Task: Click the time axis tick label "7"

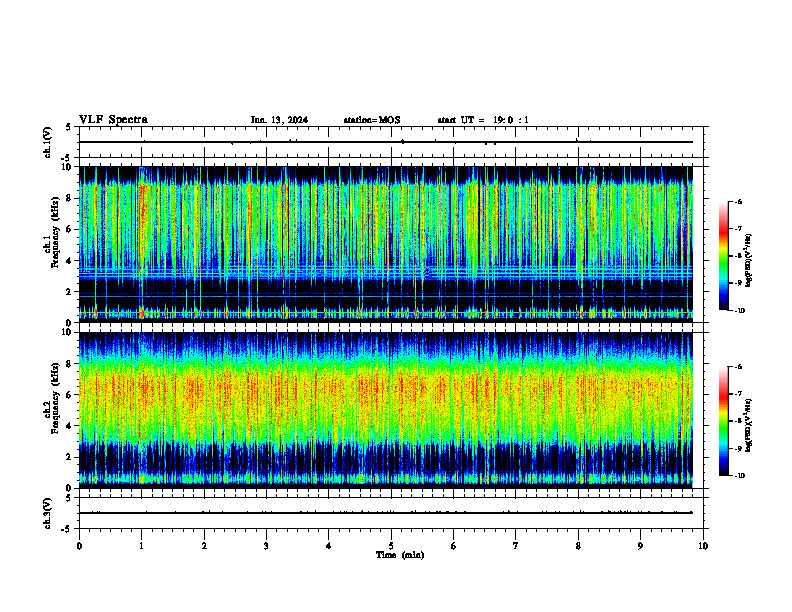Action: click(516, 546)
